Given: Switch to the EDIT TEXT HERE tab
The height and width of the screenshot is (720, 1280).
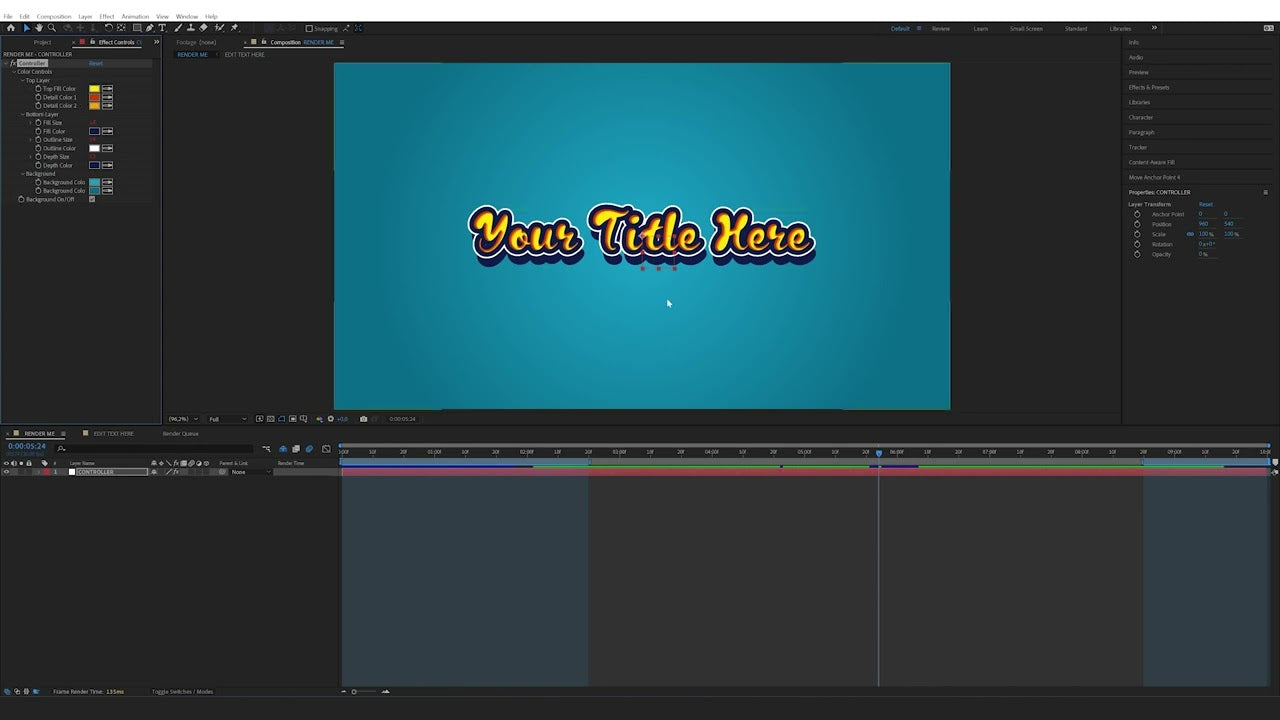Looking at the screenshot, I should click(112, 433).
